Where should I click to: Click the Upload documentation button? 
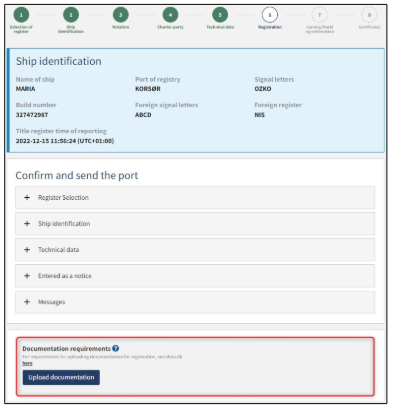[61, 377]
